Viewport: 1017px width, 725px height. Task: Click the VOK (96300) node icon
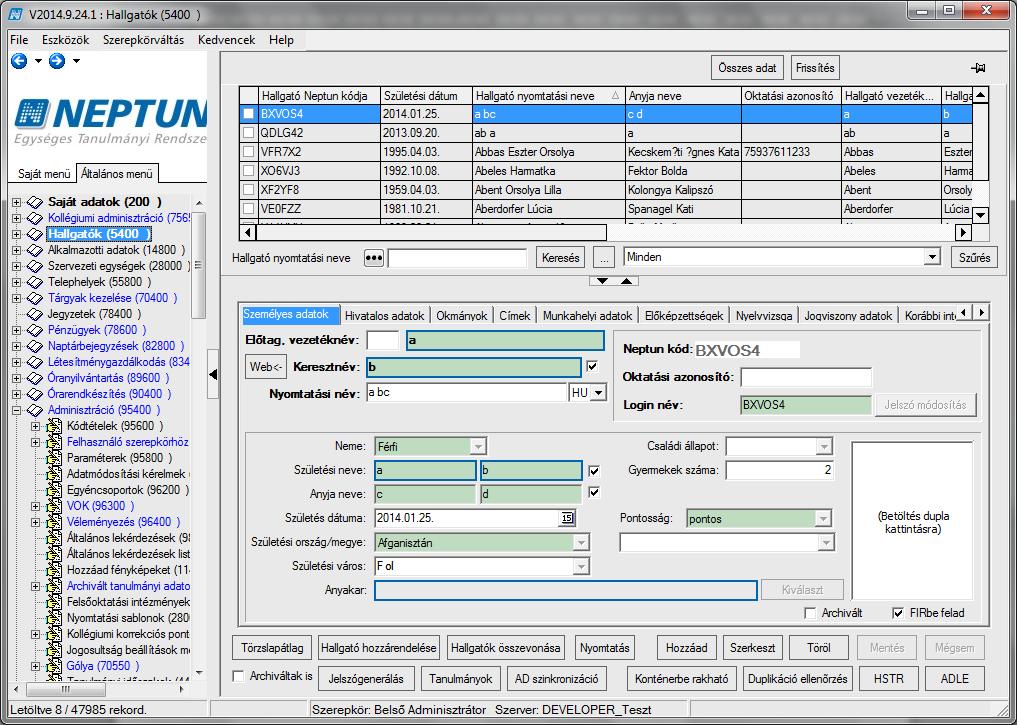coord(54,506)
